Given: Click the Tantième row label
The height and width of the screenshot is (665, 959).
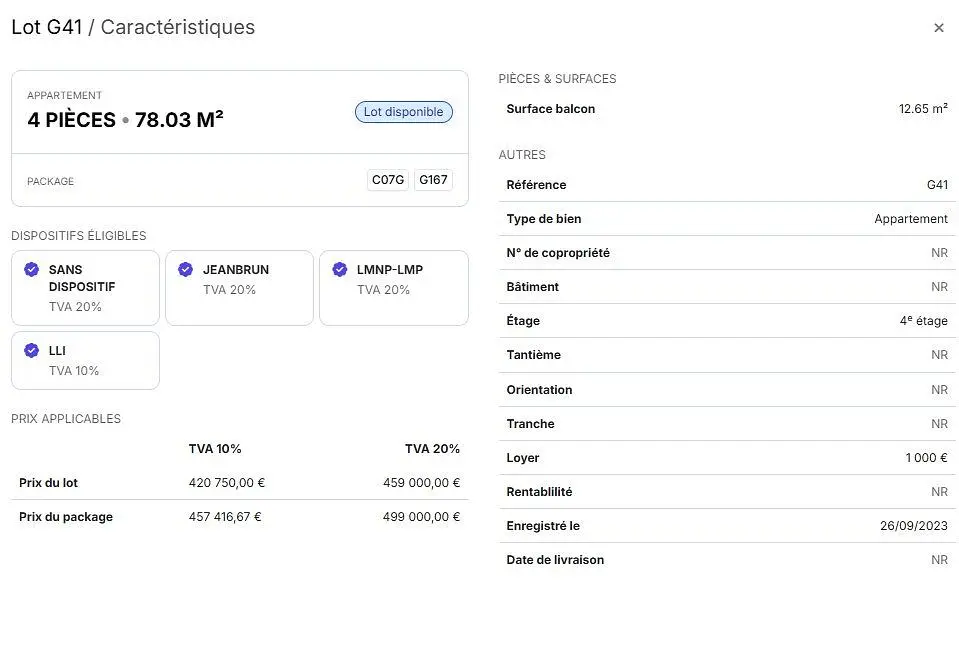Looking at the screenshot, I should (x=533, y=355).
